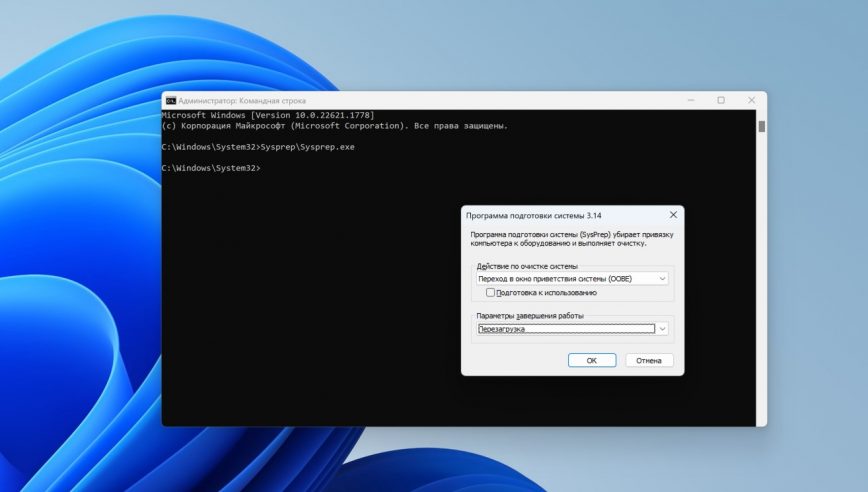This screenshot has width=868, height=492.
Task: Click the Sysprep\Sysprep.exe command line text
Action: click(x=307, y=147)
